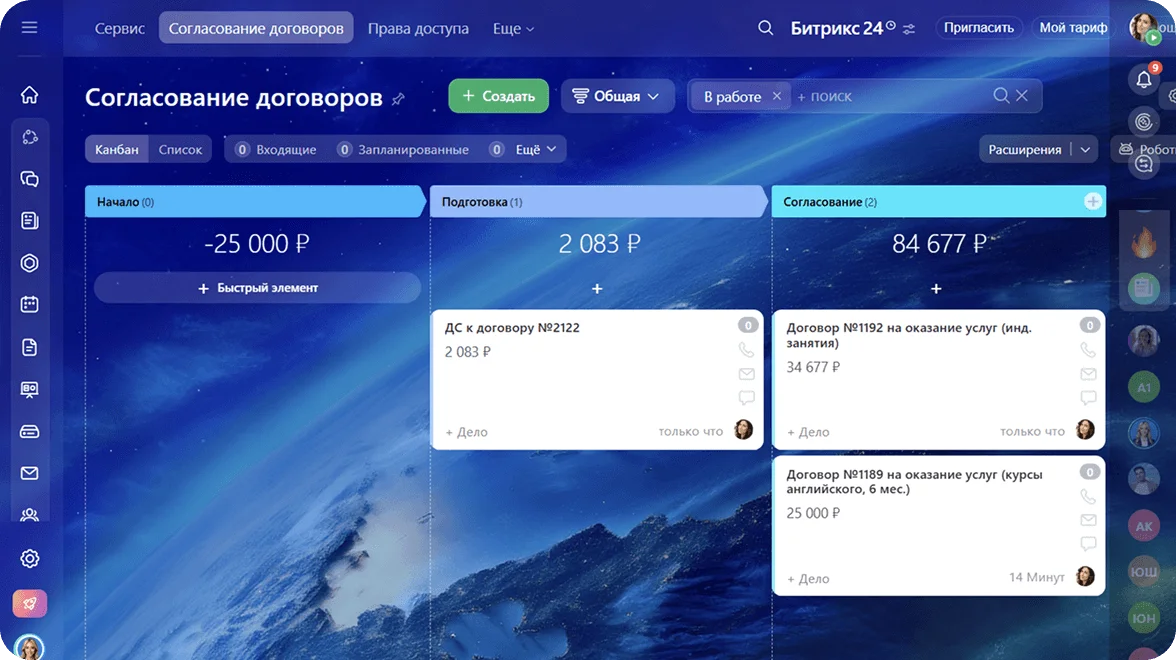
Task: Open the notifications bell with red badge
Action: tap(1143, 78)
